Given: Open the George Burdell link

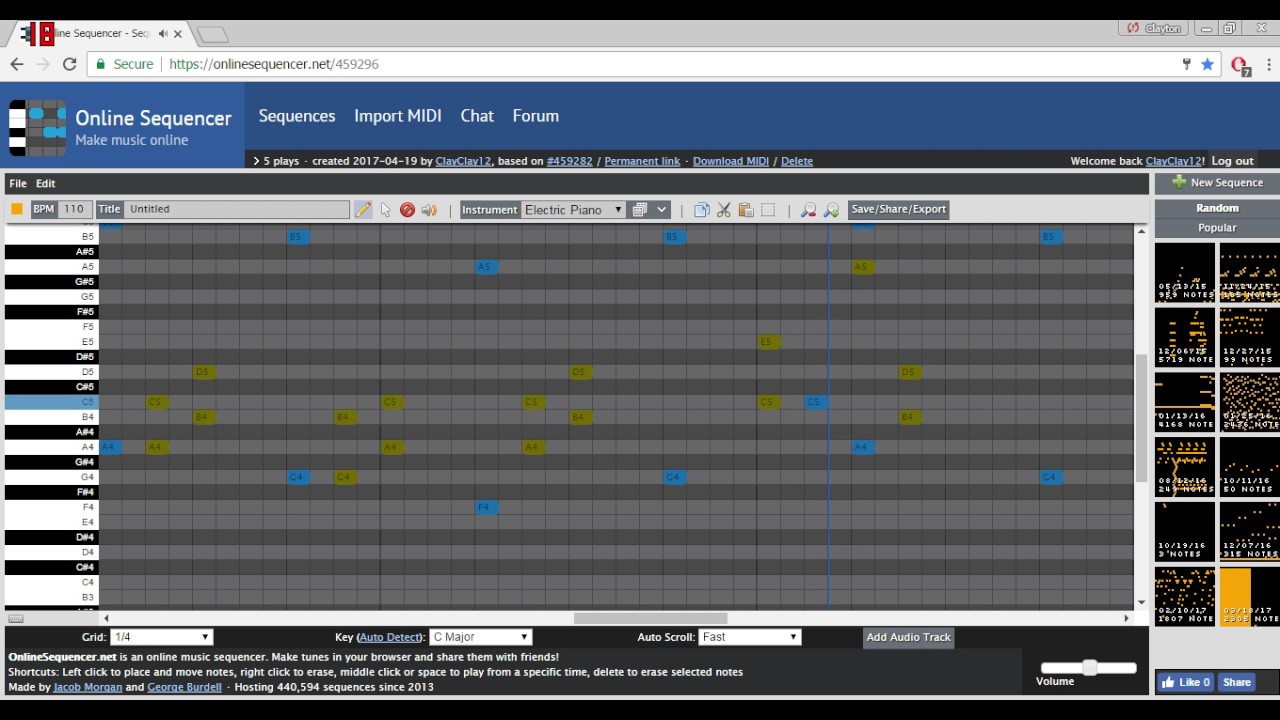Looking at the screenshot, I should tap(184, 687).
